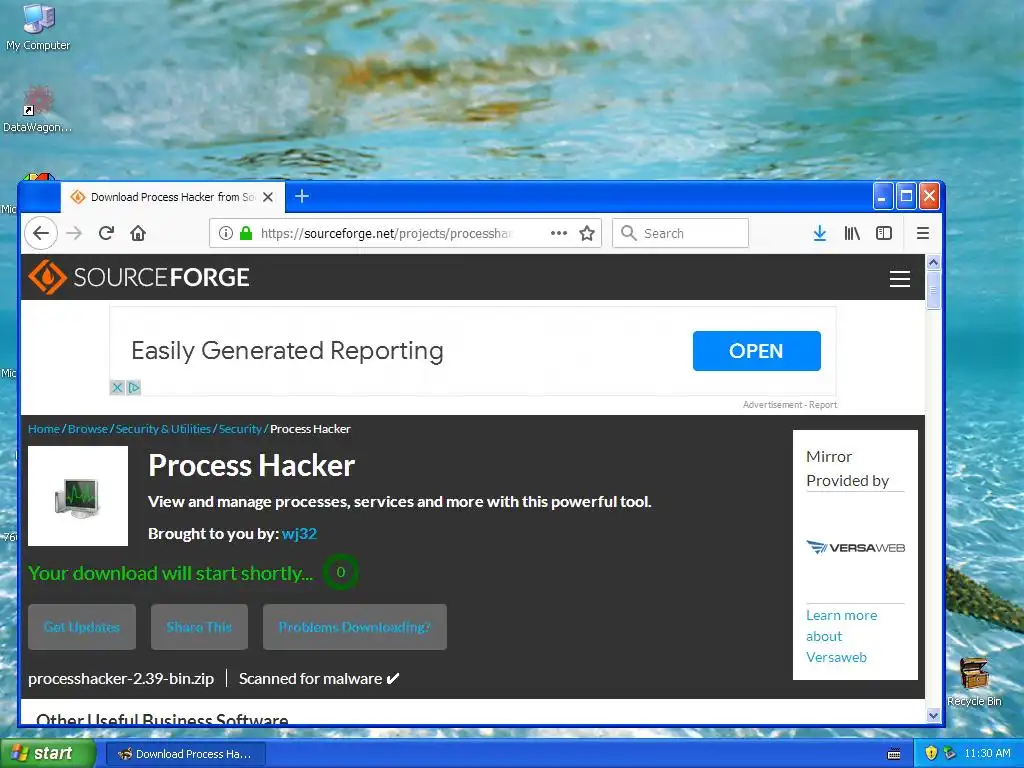This screenshot has height=768, width=1024.
Task: Click the Share This button
Action: [199, 627]
